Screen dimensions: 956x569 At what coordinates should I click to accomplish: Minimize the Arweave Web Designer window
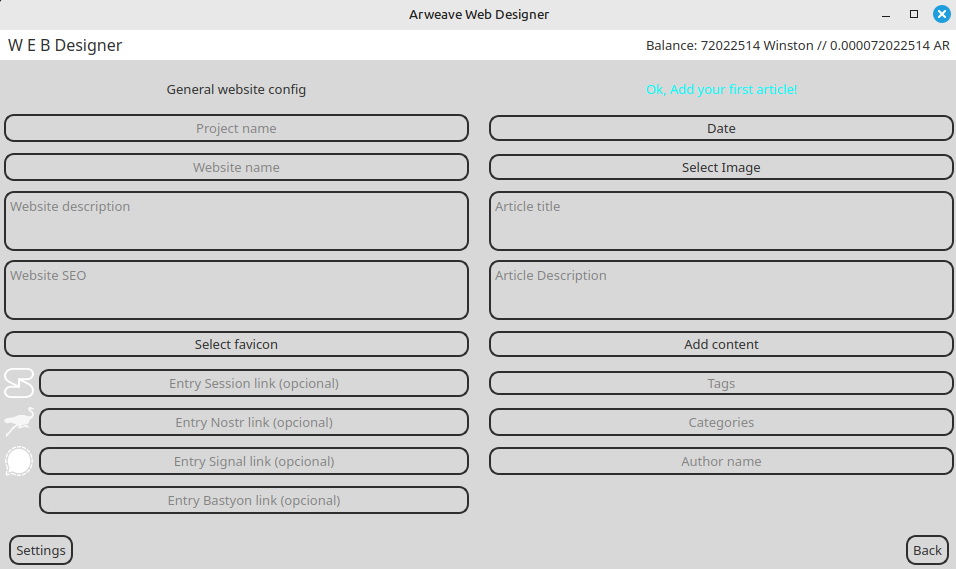click(886, 15)
